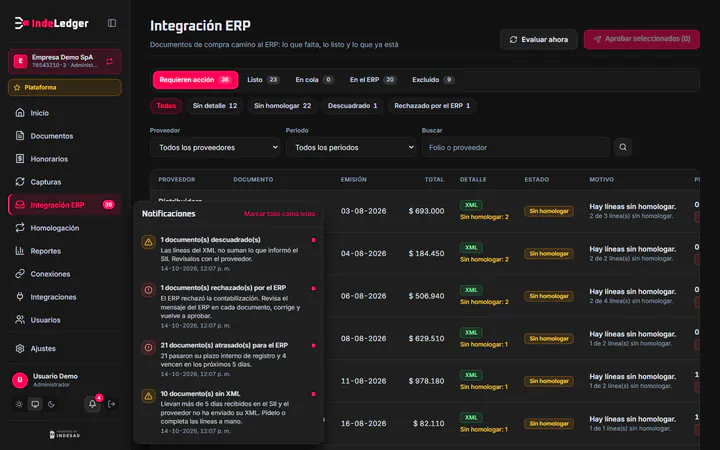Click the Empresa Demo SpA avatar
The width and height of the screenshot is (720, 450).
(x=20, y=61)
